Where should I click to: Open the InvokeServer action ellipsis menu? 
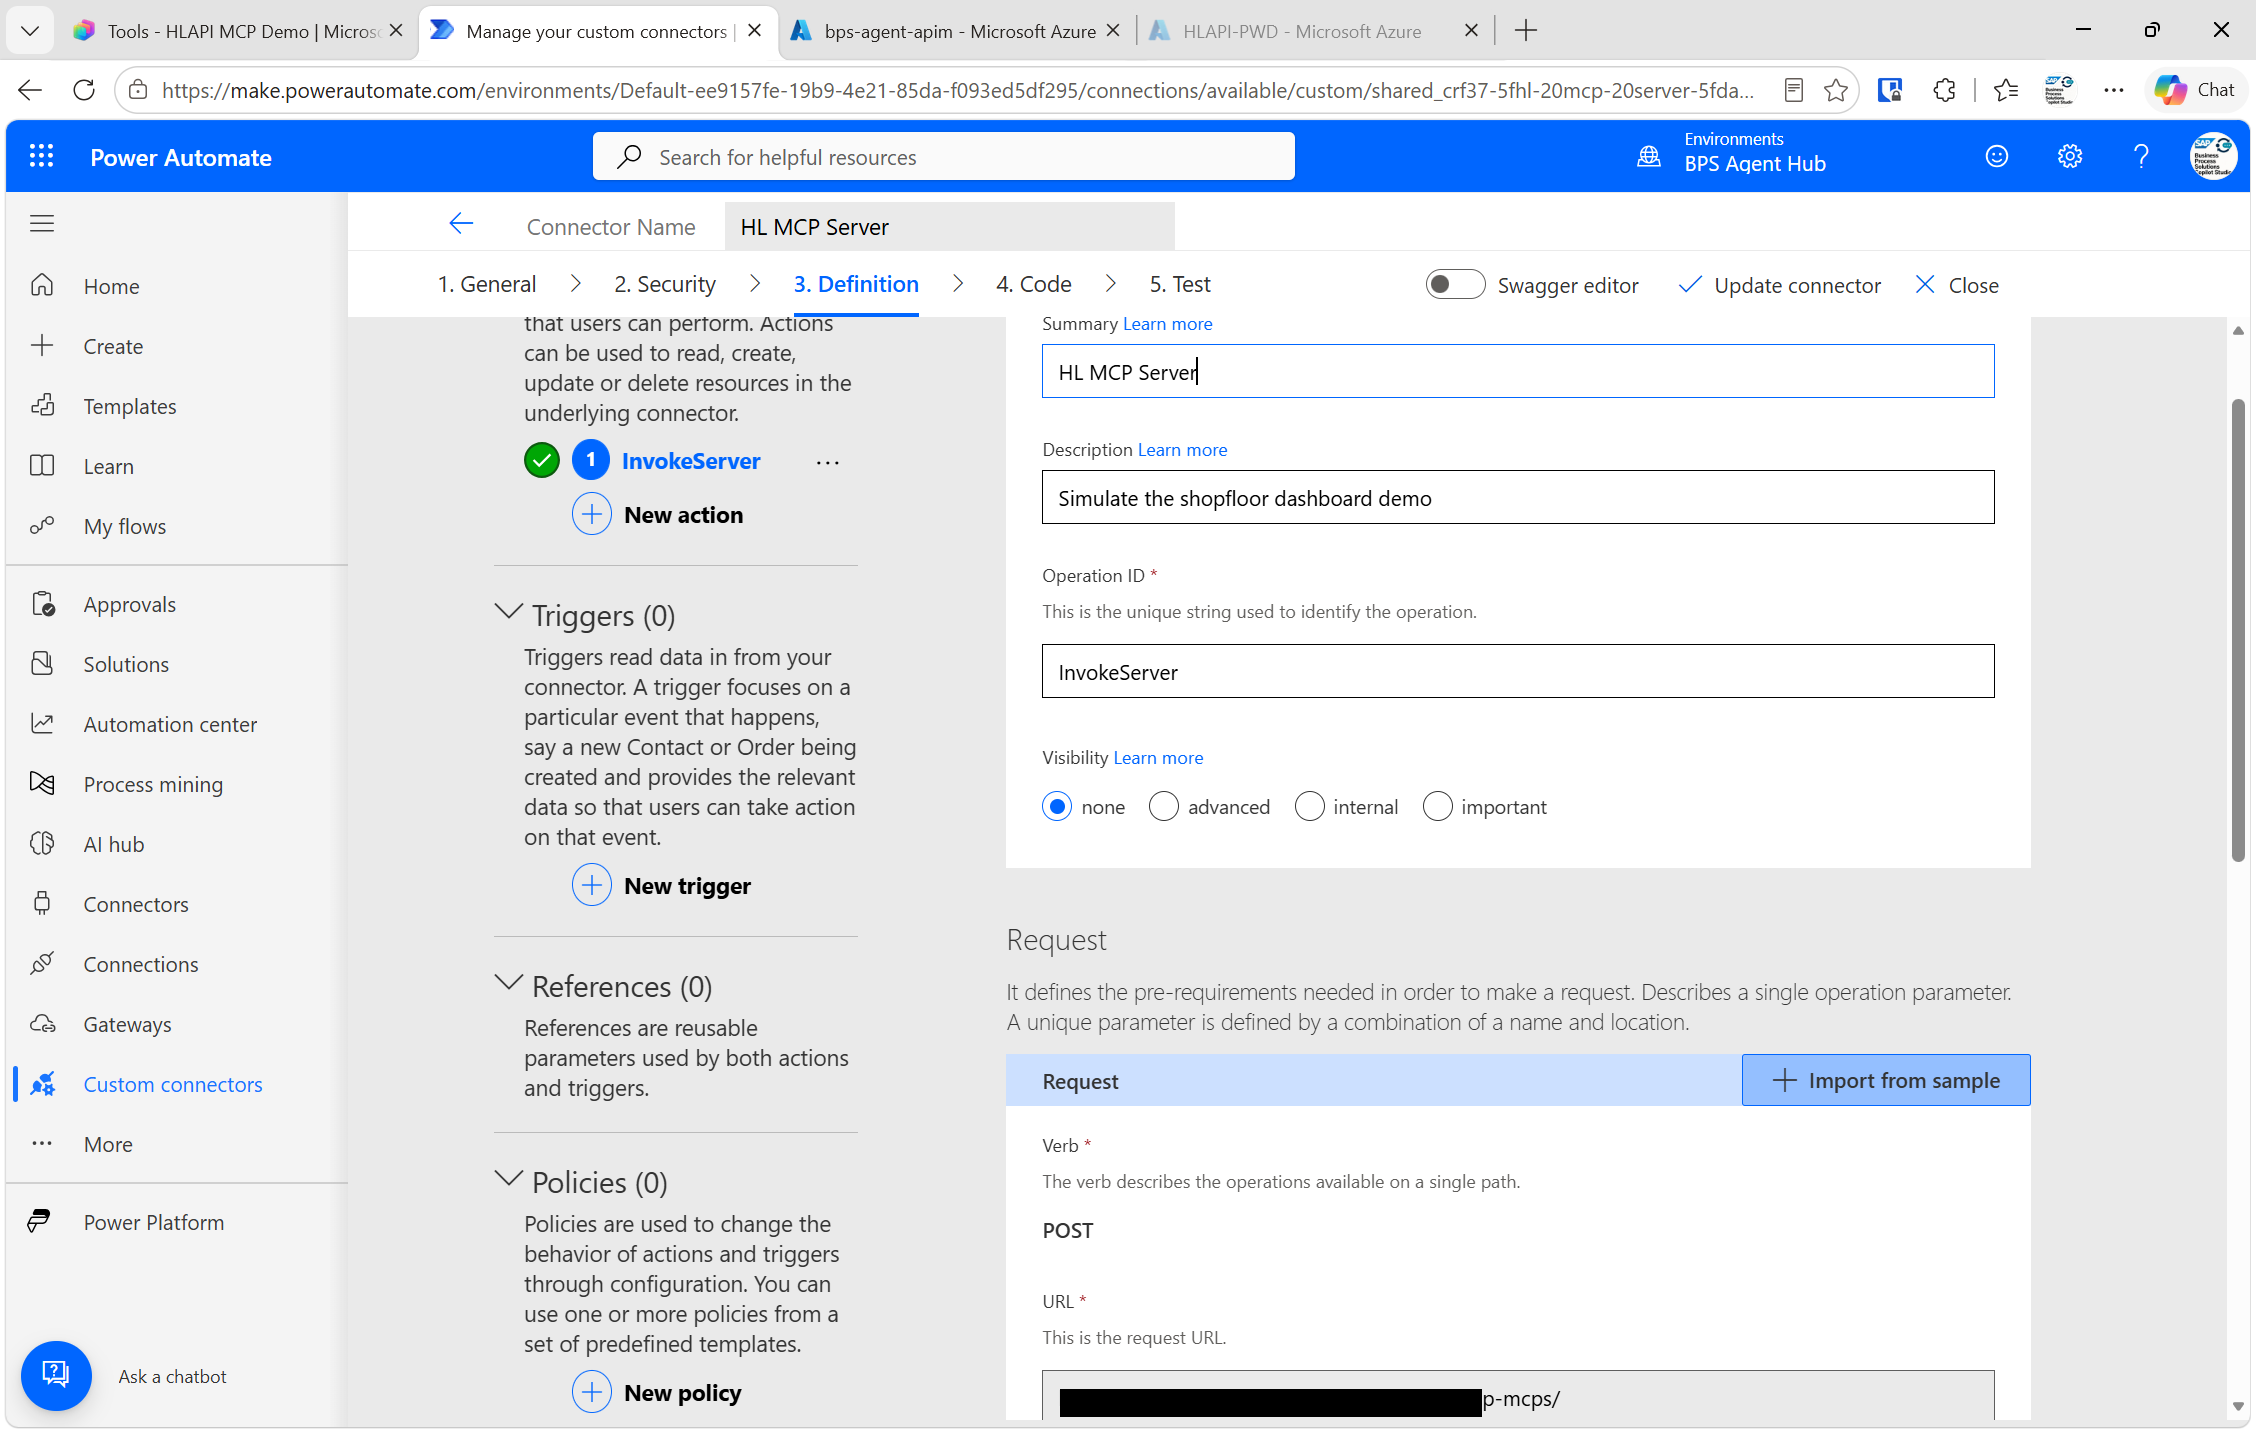click(827, 462)
